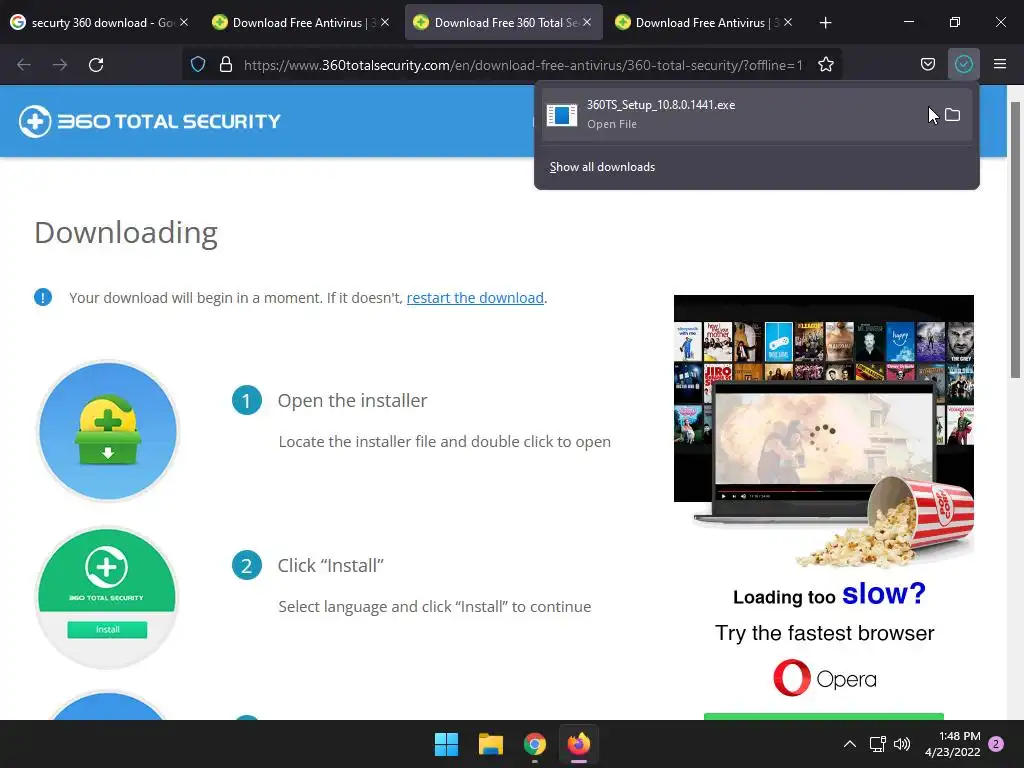The height and width of the screenshot is (768, 1024).
Task: Go forward to next page
Action: pos(60,65)
